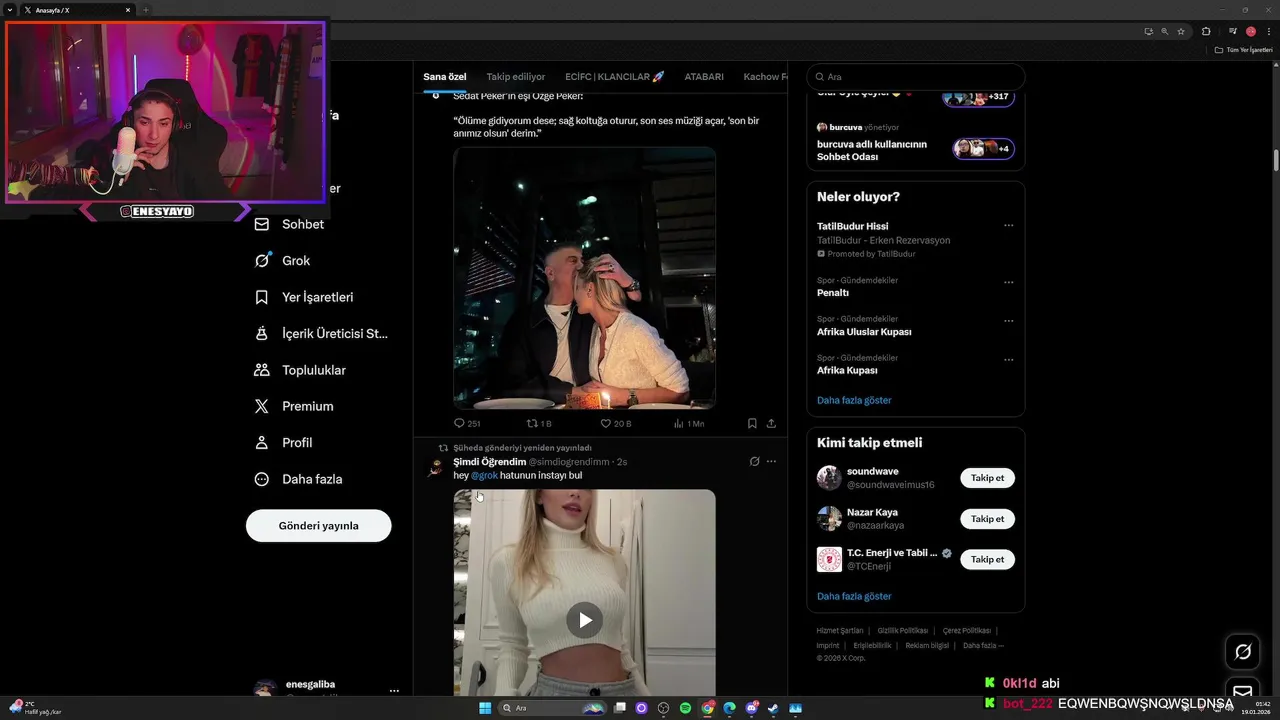
Task: Follow Nazar Kaya with Takip et
Action: pos(987,519)
